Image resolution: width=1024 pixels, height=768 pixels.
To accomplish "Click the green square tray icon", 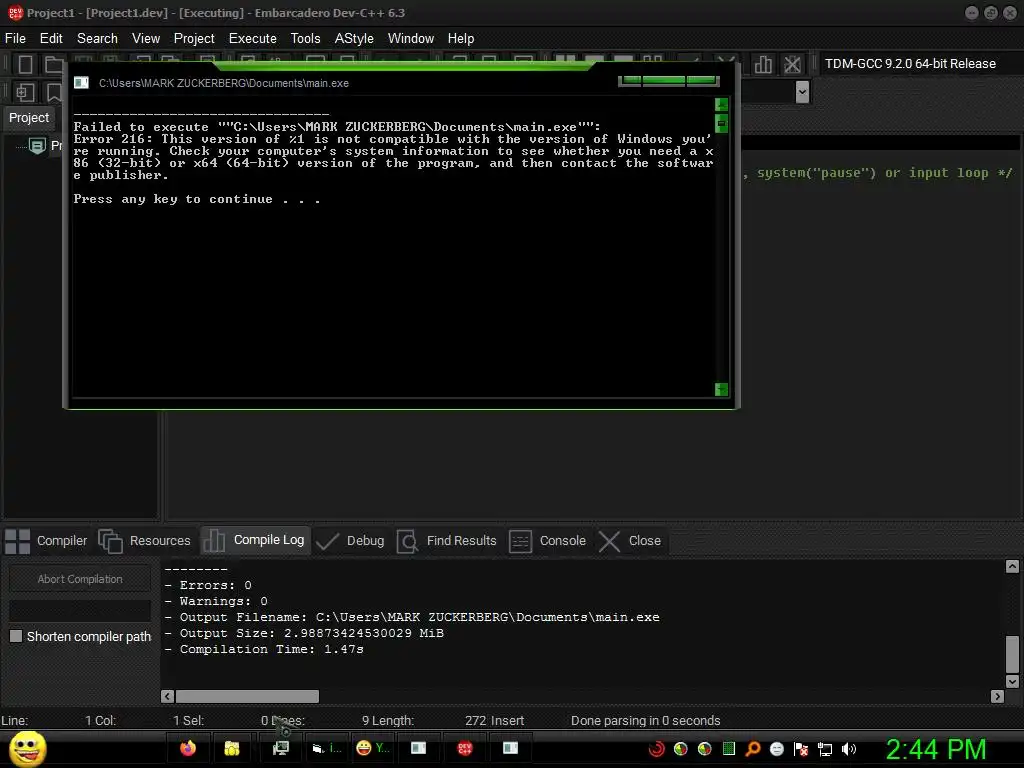I will point(729,749).
